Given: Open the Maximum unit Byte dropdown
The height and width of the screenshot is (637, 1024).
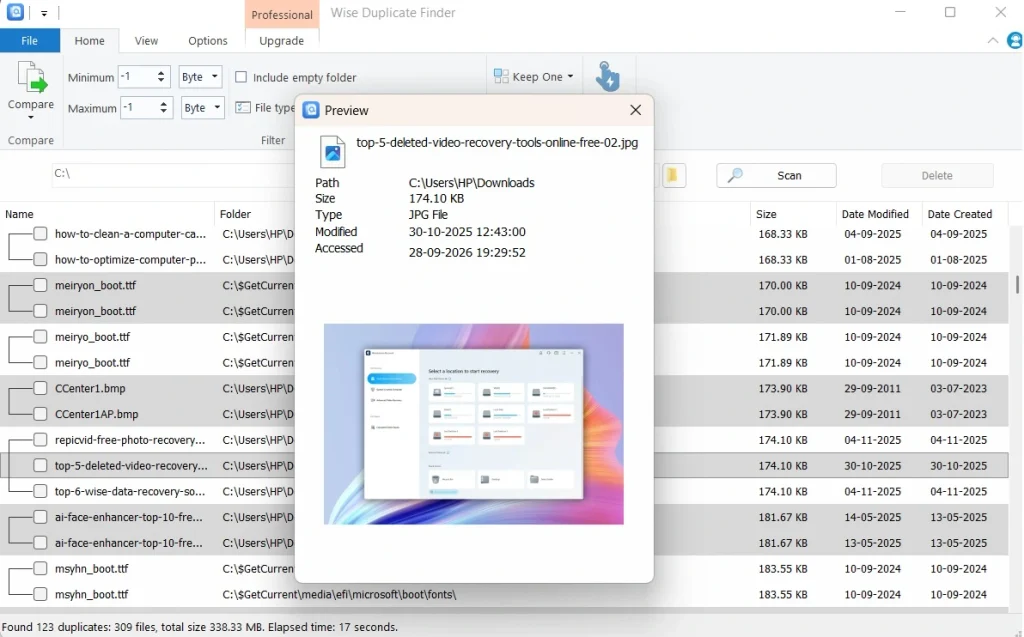Looking at the screenshot, I should pos(202,108).
